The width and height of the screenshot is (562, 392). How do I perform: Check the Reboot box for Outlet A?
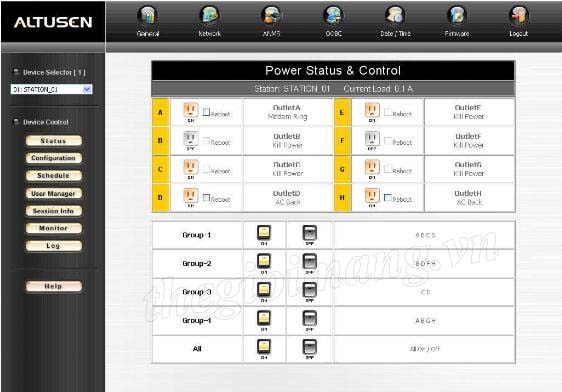[x=206, y=112]
